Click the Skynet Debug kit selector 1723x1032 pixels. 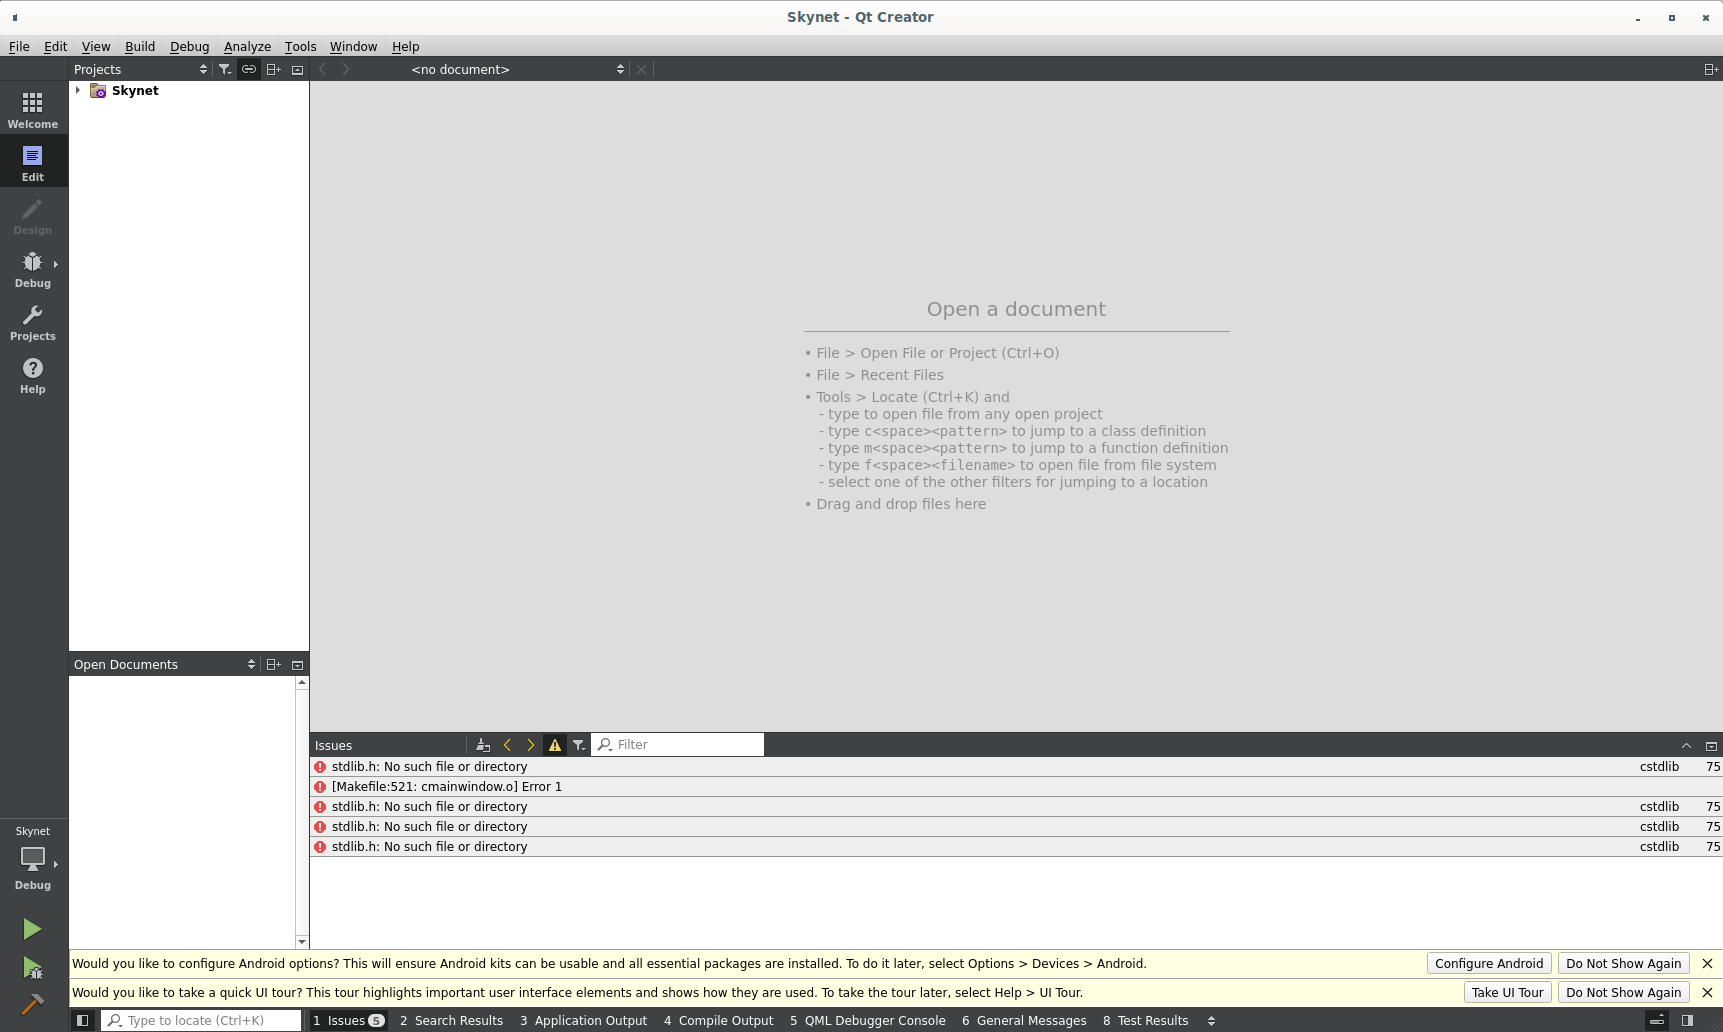click(x=33, y=860)
